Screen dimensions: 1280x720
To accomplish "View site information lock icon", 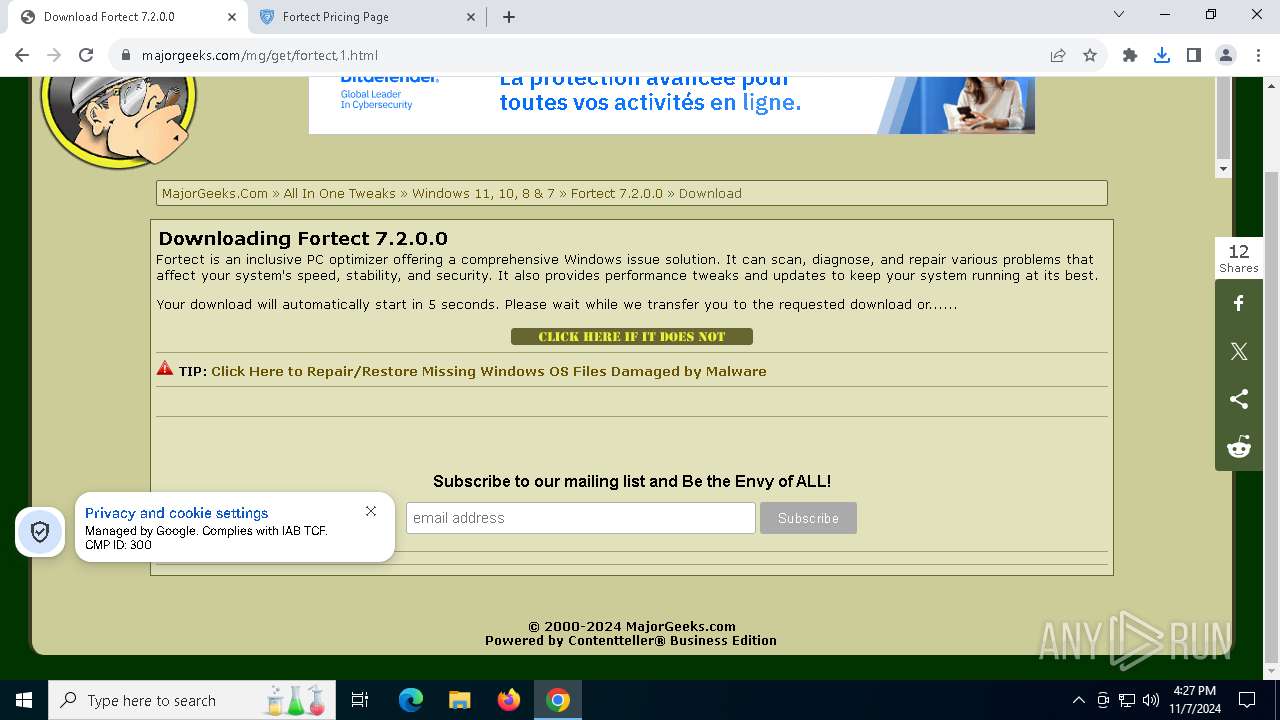I will click(126, 55).
